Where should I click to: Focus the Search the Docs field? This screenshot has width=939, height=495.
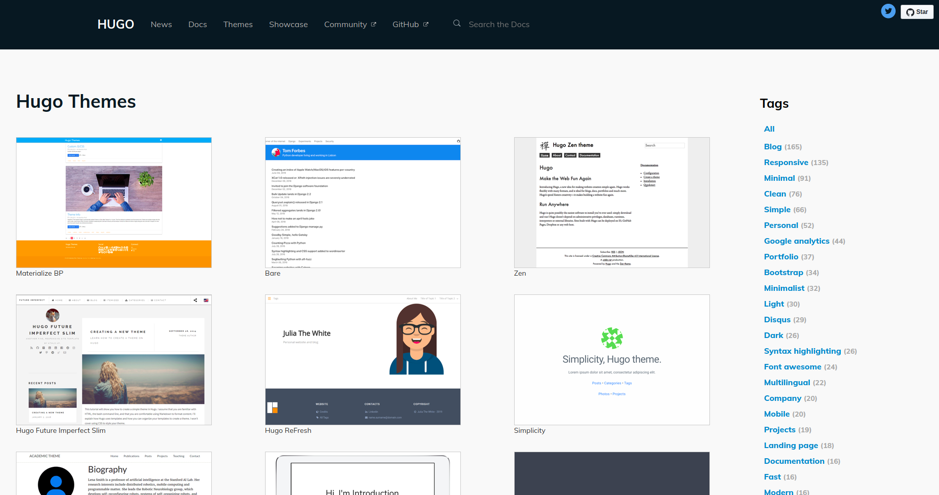[x=499, y=25]
